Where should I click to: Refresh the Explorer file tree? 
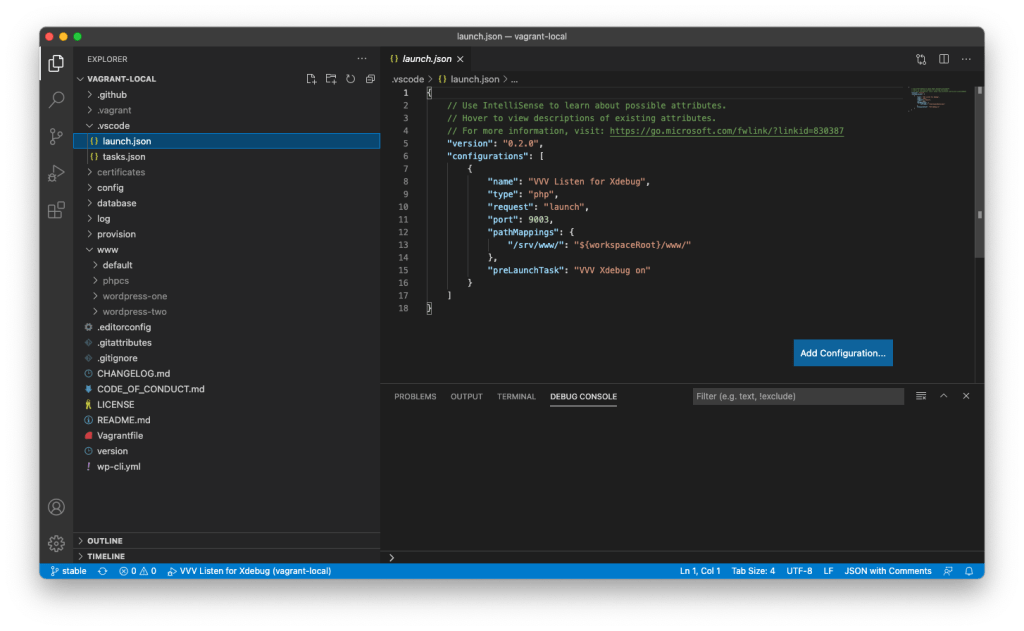(350, 79)
